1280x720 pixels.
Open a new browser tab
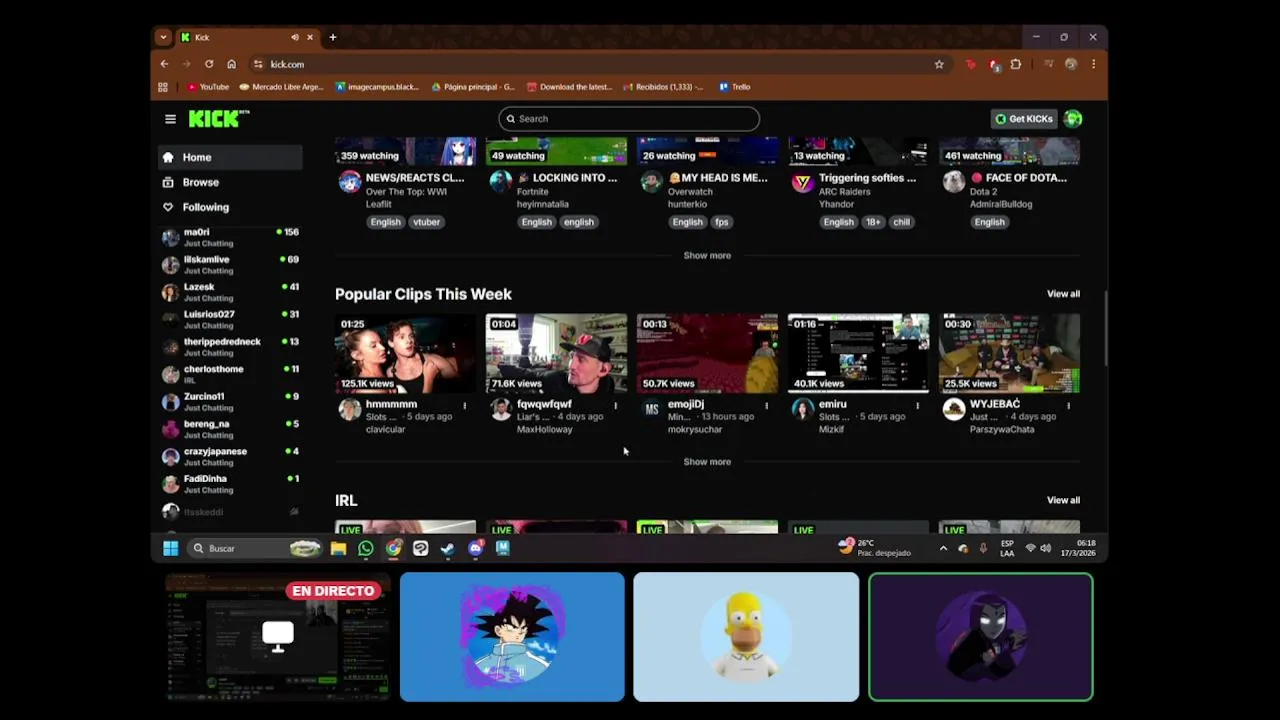(x=333, y=37)
